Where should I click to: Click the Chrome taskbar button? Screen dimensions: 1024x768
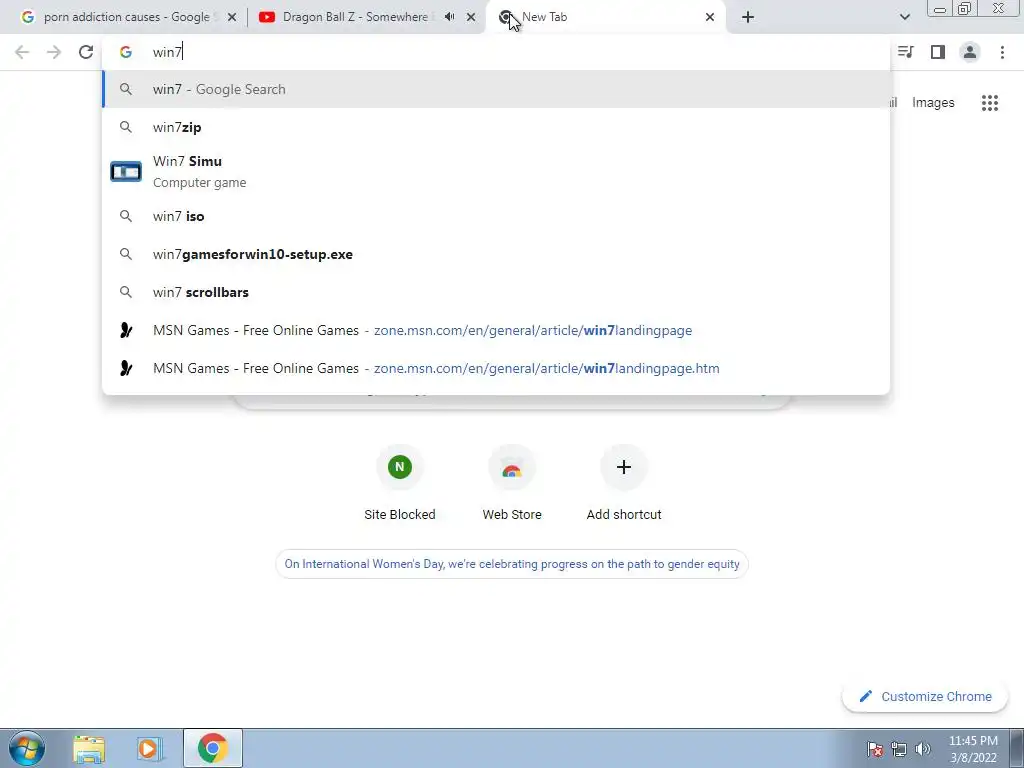[213, 748]
